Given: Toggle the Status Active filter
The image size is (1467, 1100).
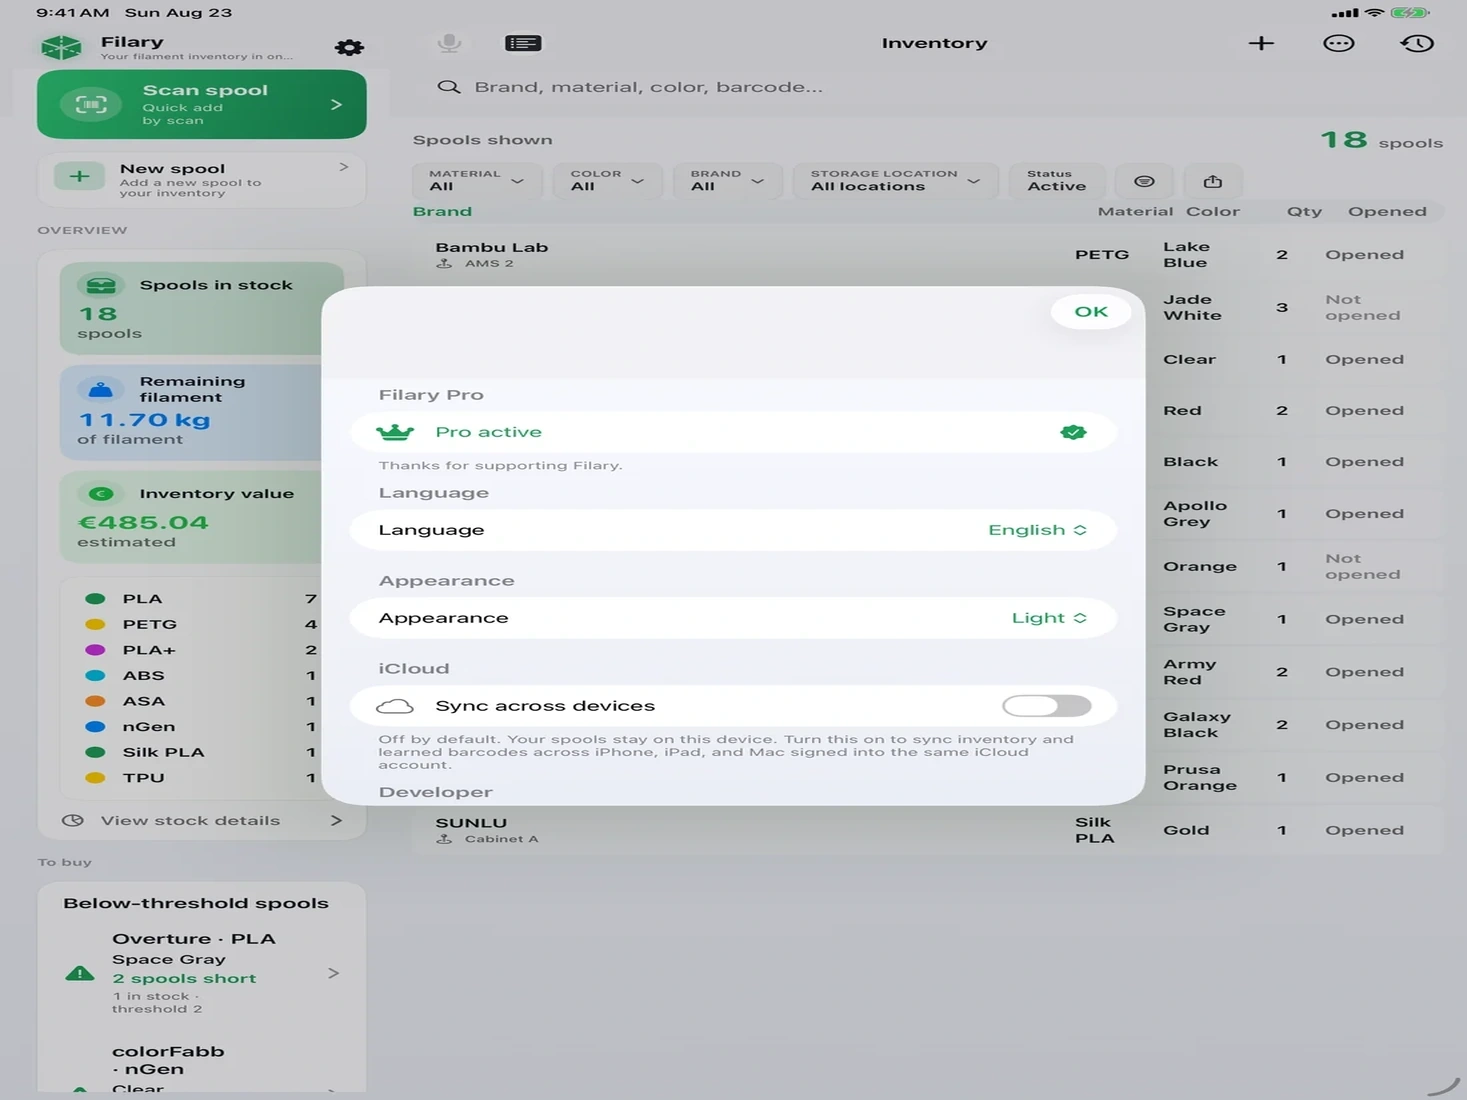Looking at the screenshot, I should click(1057, 181).
